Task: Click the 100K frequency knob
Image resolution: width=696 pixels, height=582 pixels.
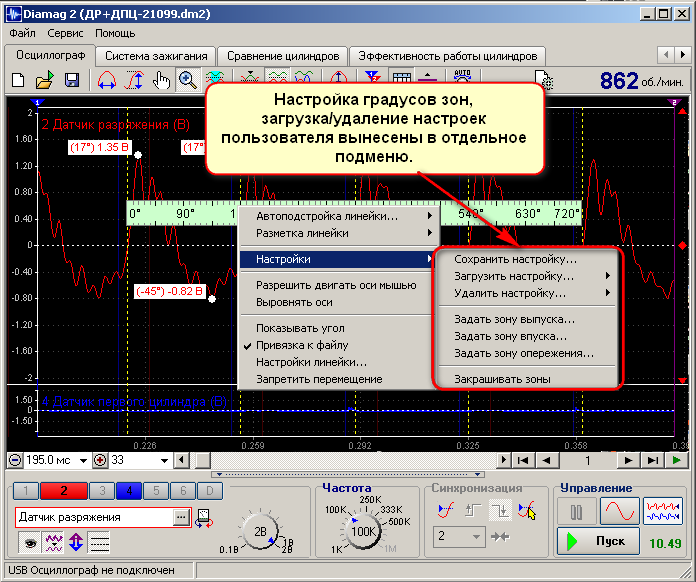Action: pyautogui.click(x=363, y=531)
